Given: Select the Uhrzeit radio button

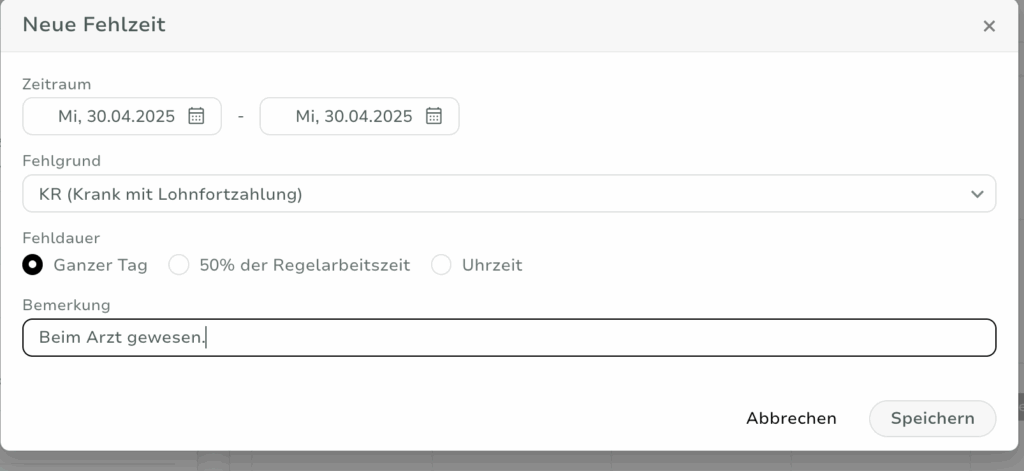Looking at the screenshot, I should coord(441,265).
